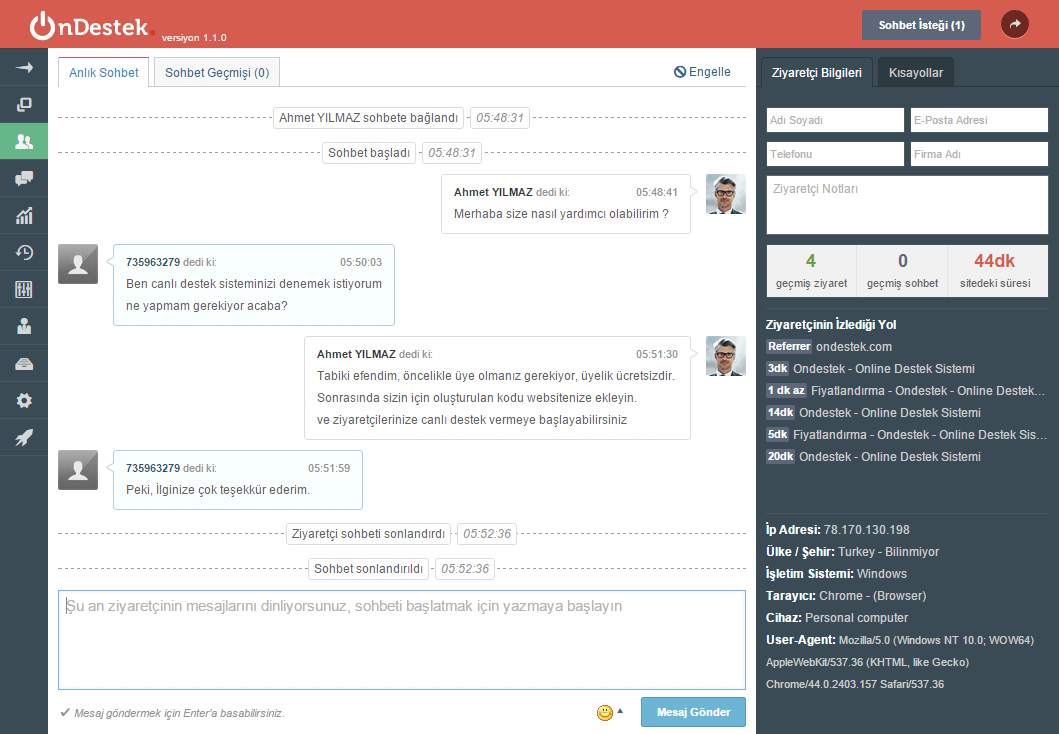Click the arrow icon atop the left sidebar
Image resolution: width=1059 pixels, height=734 pixels.
click(24, 67)
